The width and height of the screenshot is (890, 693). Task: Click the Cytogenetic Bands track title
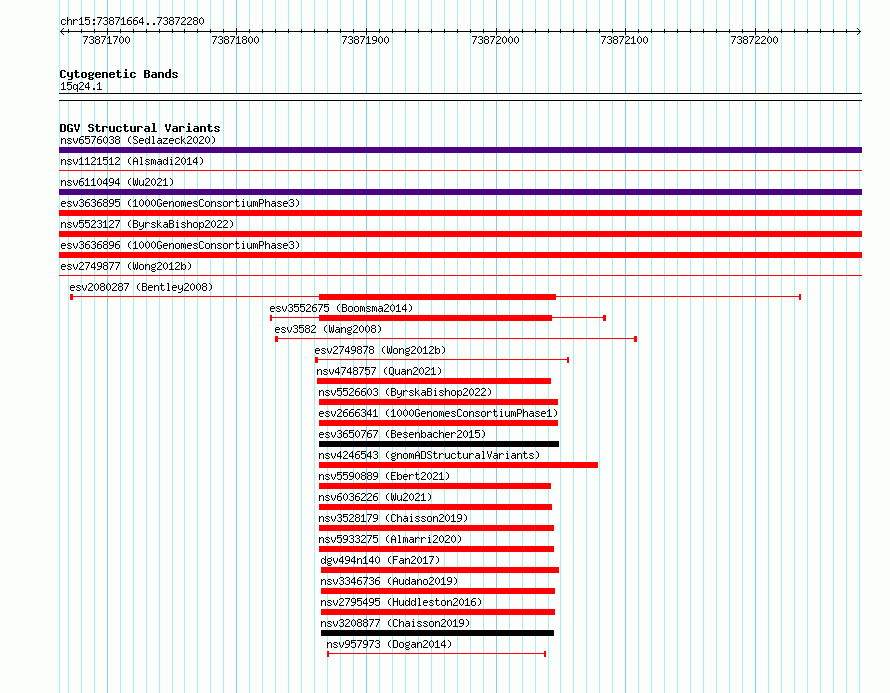[x=119, y=74]
